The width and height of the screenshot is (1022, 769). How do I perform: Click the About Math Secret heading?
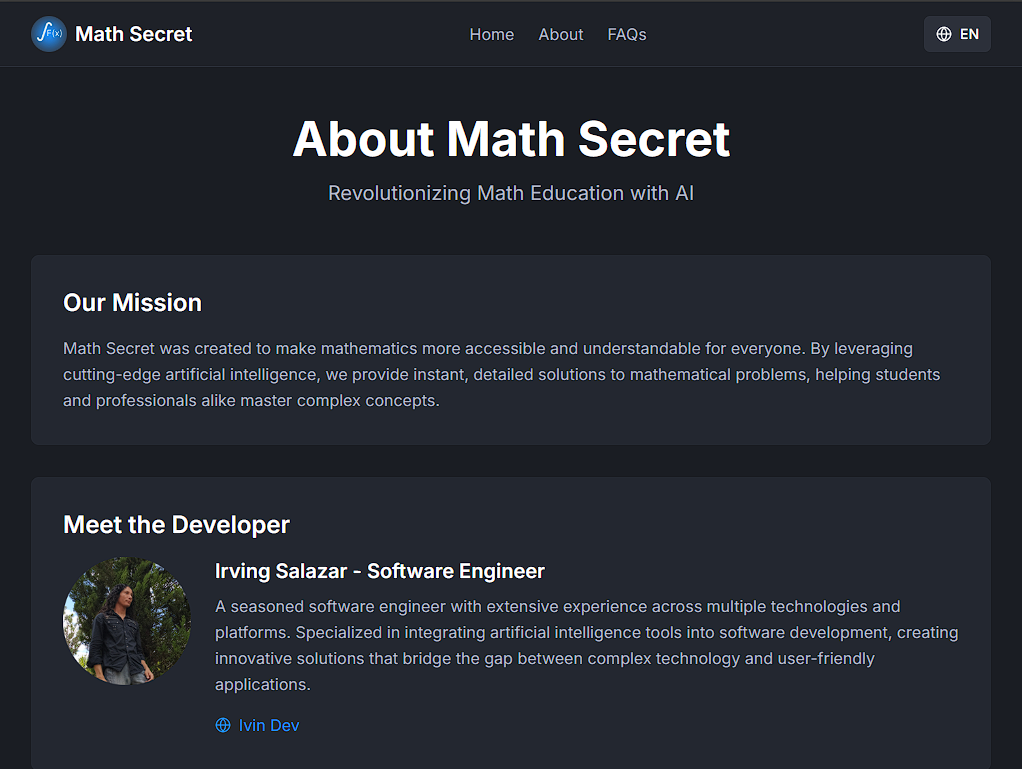click(511, 139)
